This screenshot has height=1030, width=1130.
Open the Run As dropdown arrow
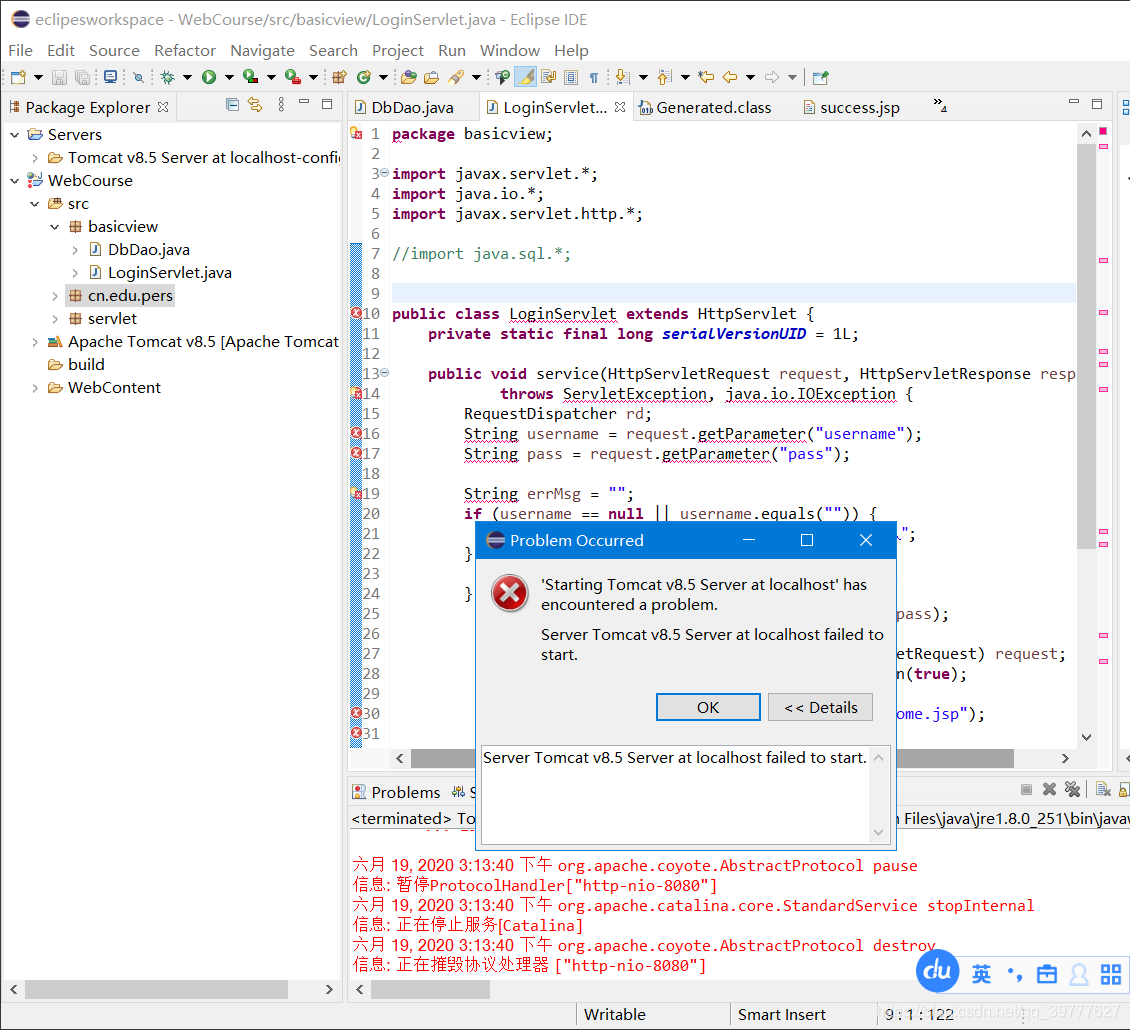(229, 77)
